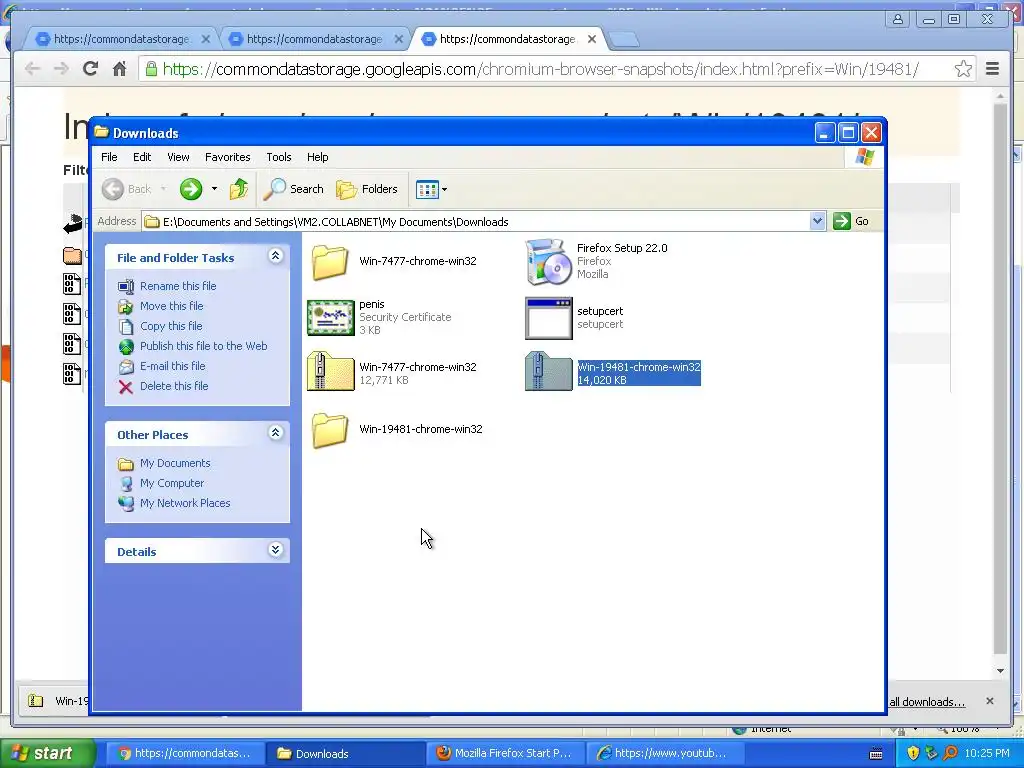Select the Win-19481-chrome-win32 zip archive icon
Viewport: 1024px width, 768px height.
pyautogui.click(x=549, y=372)
